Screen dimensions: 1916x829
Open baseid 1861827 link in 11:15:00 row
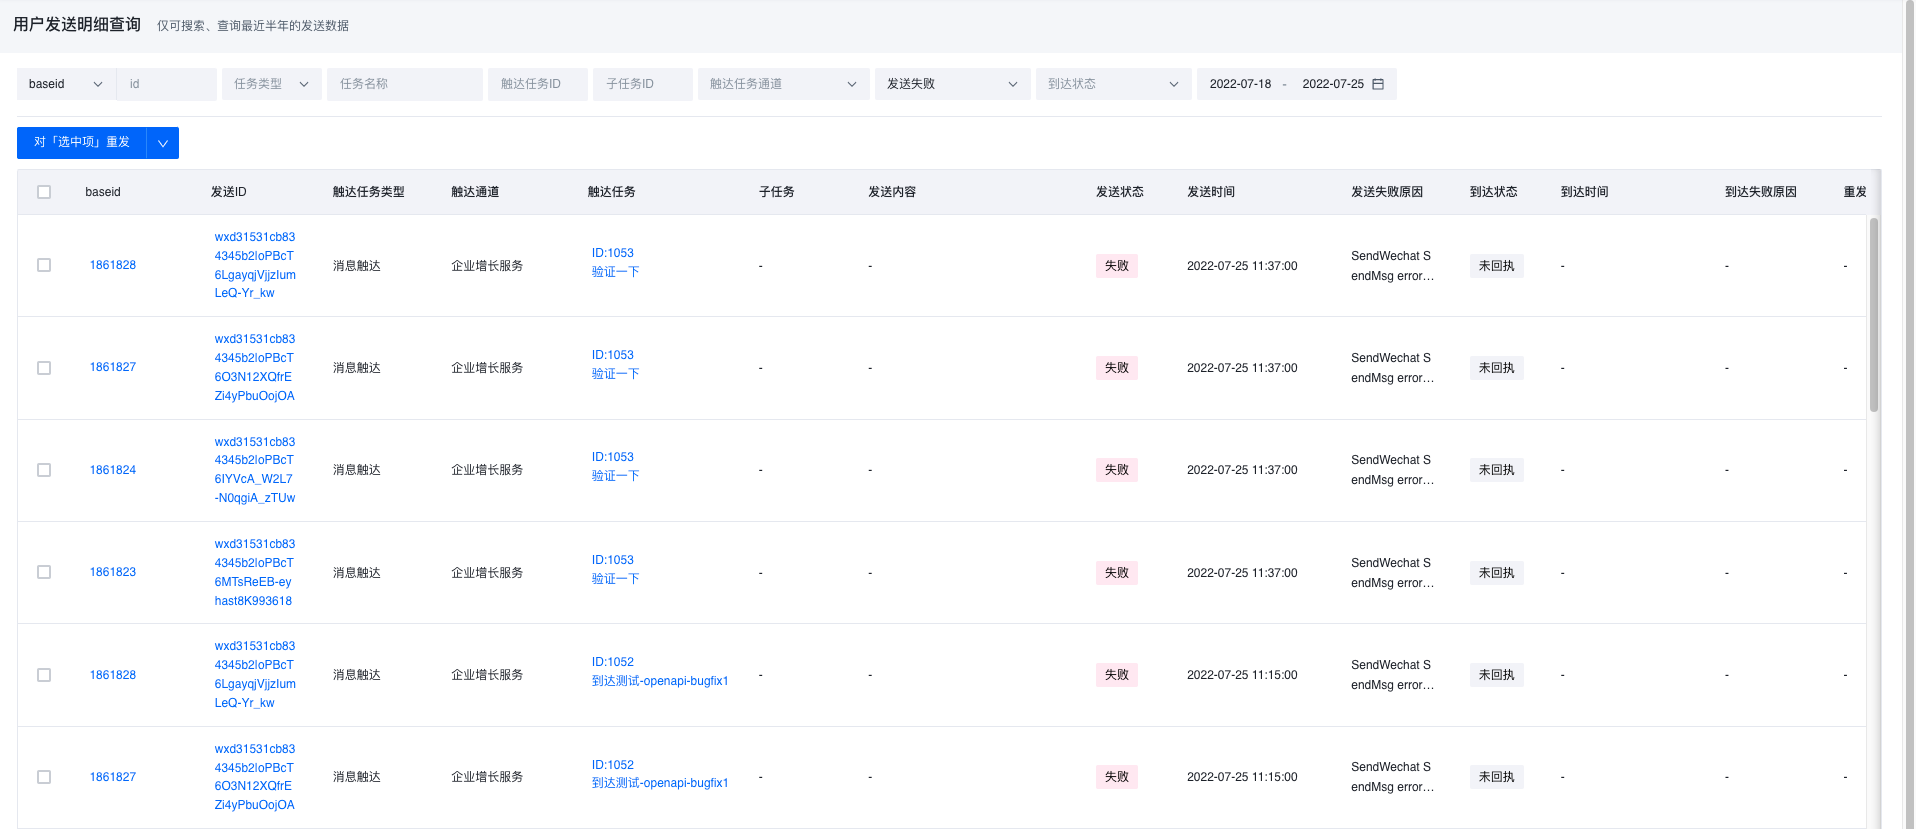pyautogui.click(x=113, y=777)
